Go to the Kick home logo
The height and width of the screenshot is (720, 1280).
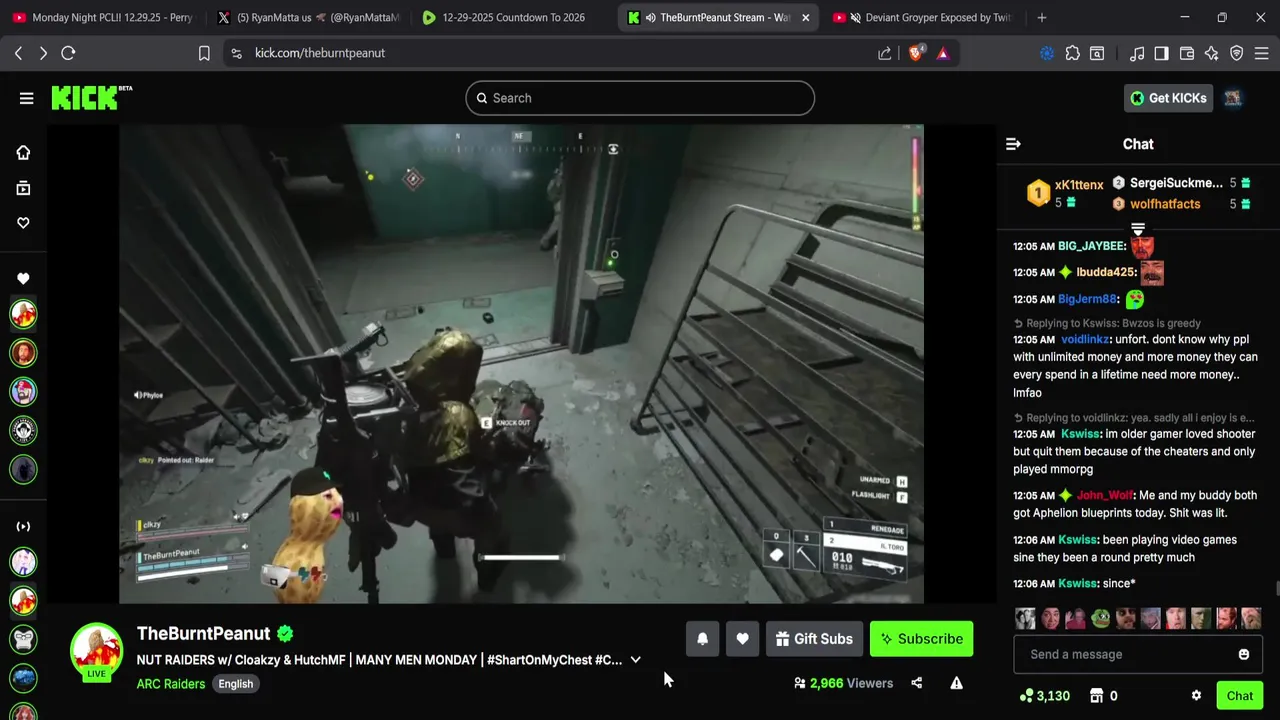[x=91, y=97]
